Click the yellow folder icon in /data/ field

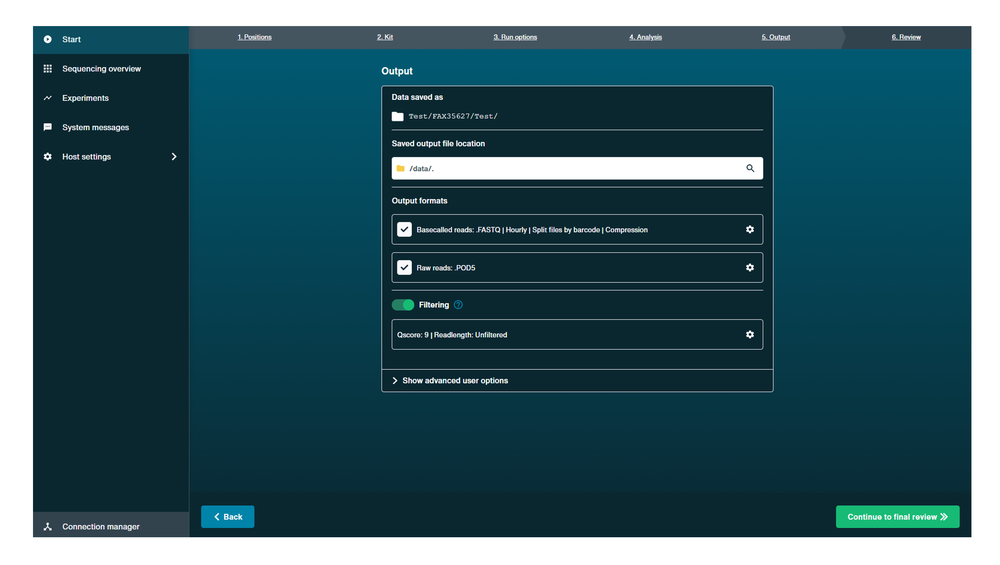tap(401, 168)
